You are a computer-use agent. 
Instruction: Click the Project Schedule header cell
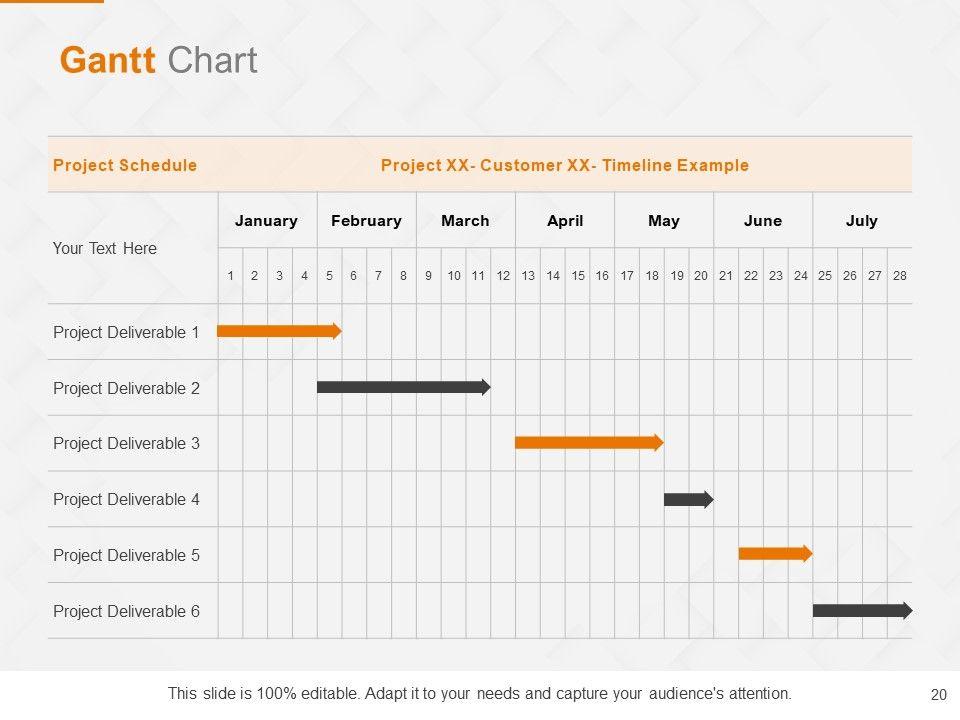tap(125, 165)
